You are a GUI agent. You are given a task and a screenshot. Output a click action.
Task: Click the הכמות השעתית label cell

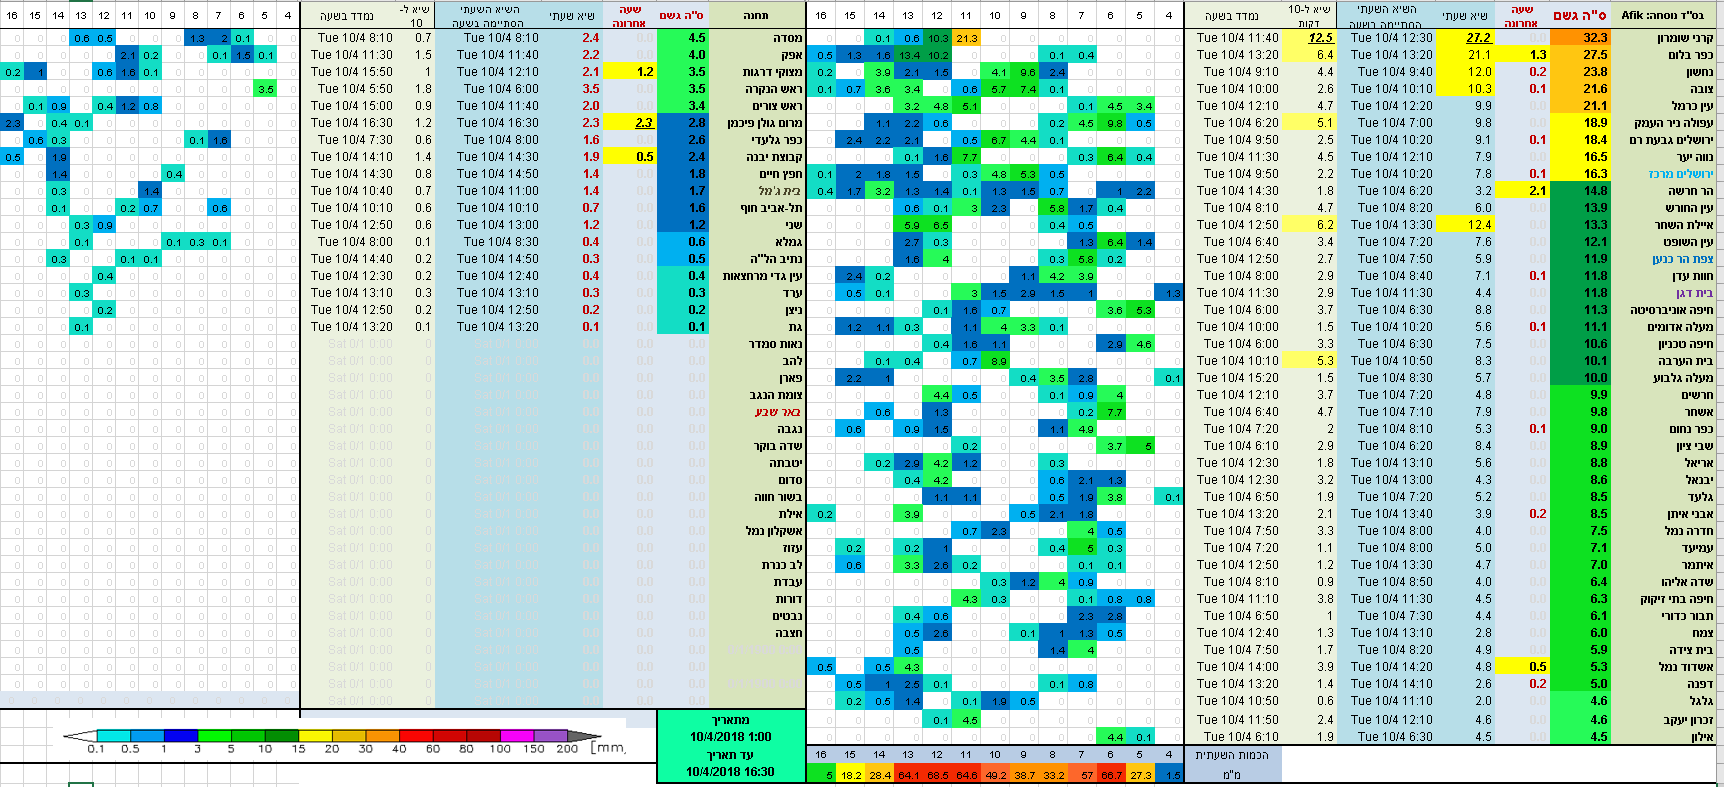coord(1231,755)
